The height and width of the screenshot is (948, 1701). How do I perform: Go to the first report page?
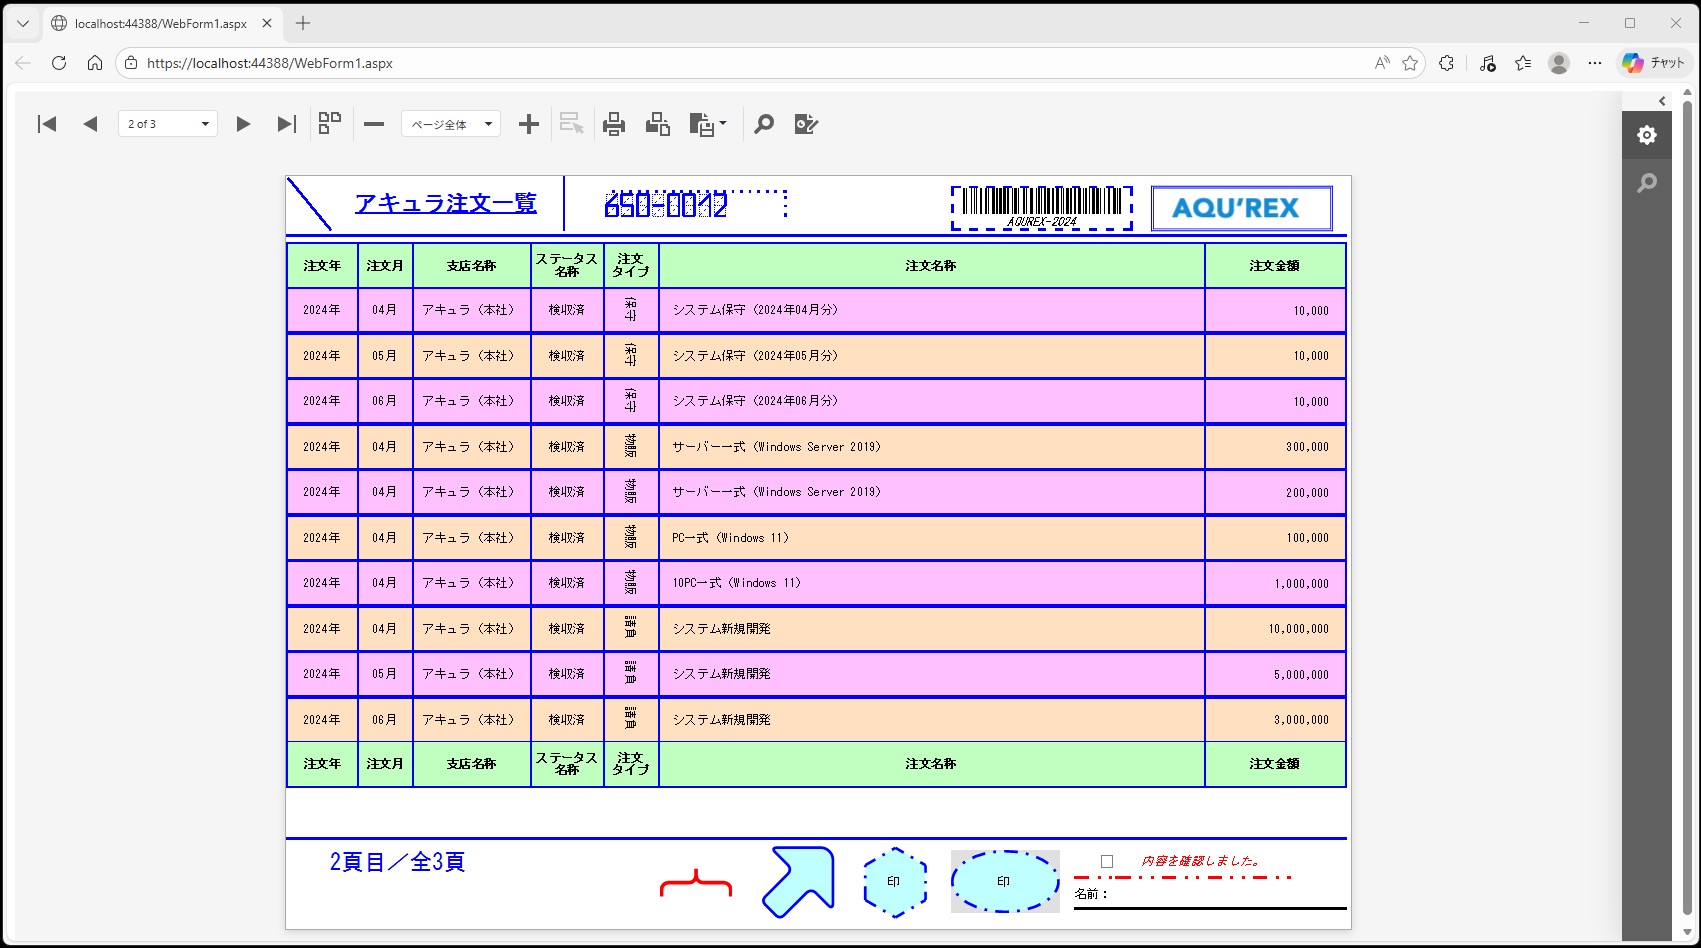[47, 124]
